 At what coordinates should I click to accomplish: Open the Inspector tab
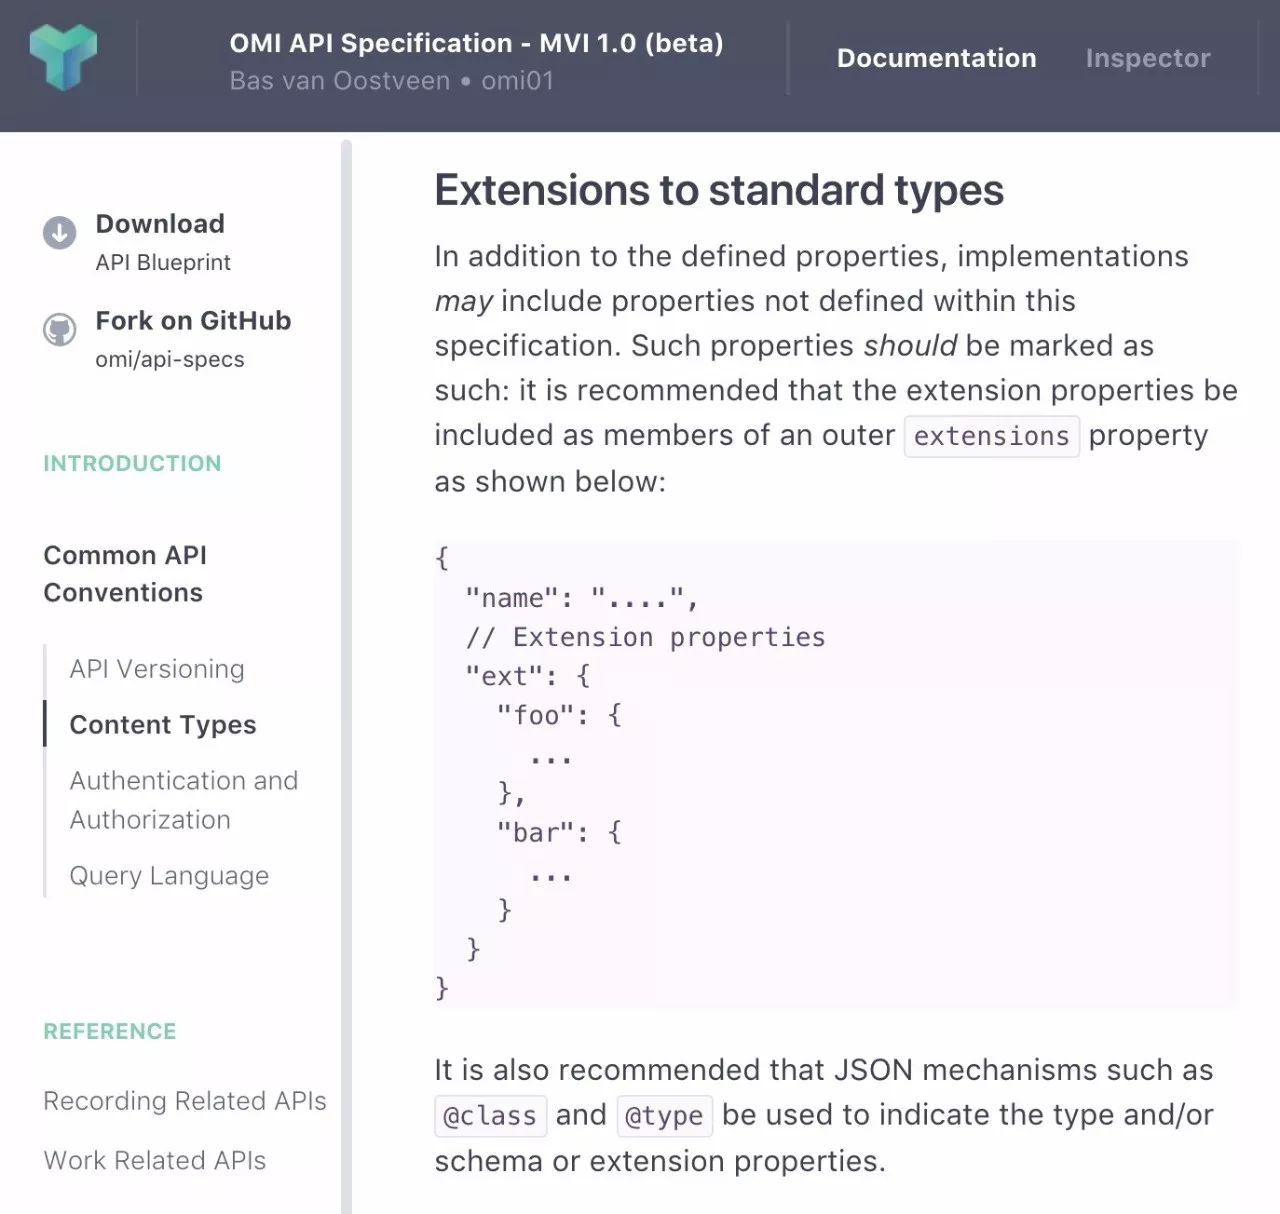tap(1148, 58)
